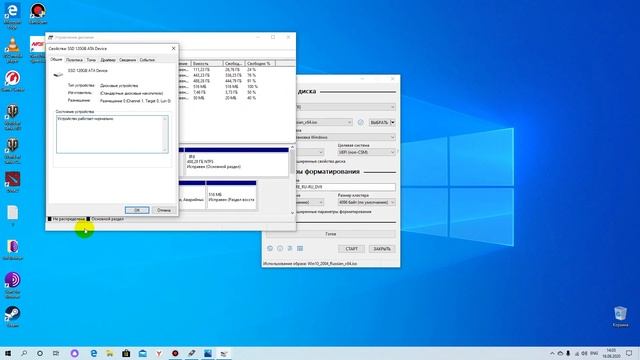
Task: Show hidden tray icons chevron
Action: pos(552,353)
